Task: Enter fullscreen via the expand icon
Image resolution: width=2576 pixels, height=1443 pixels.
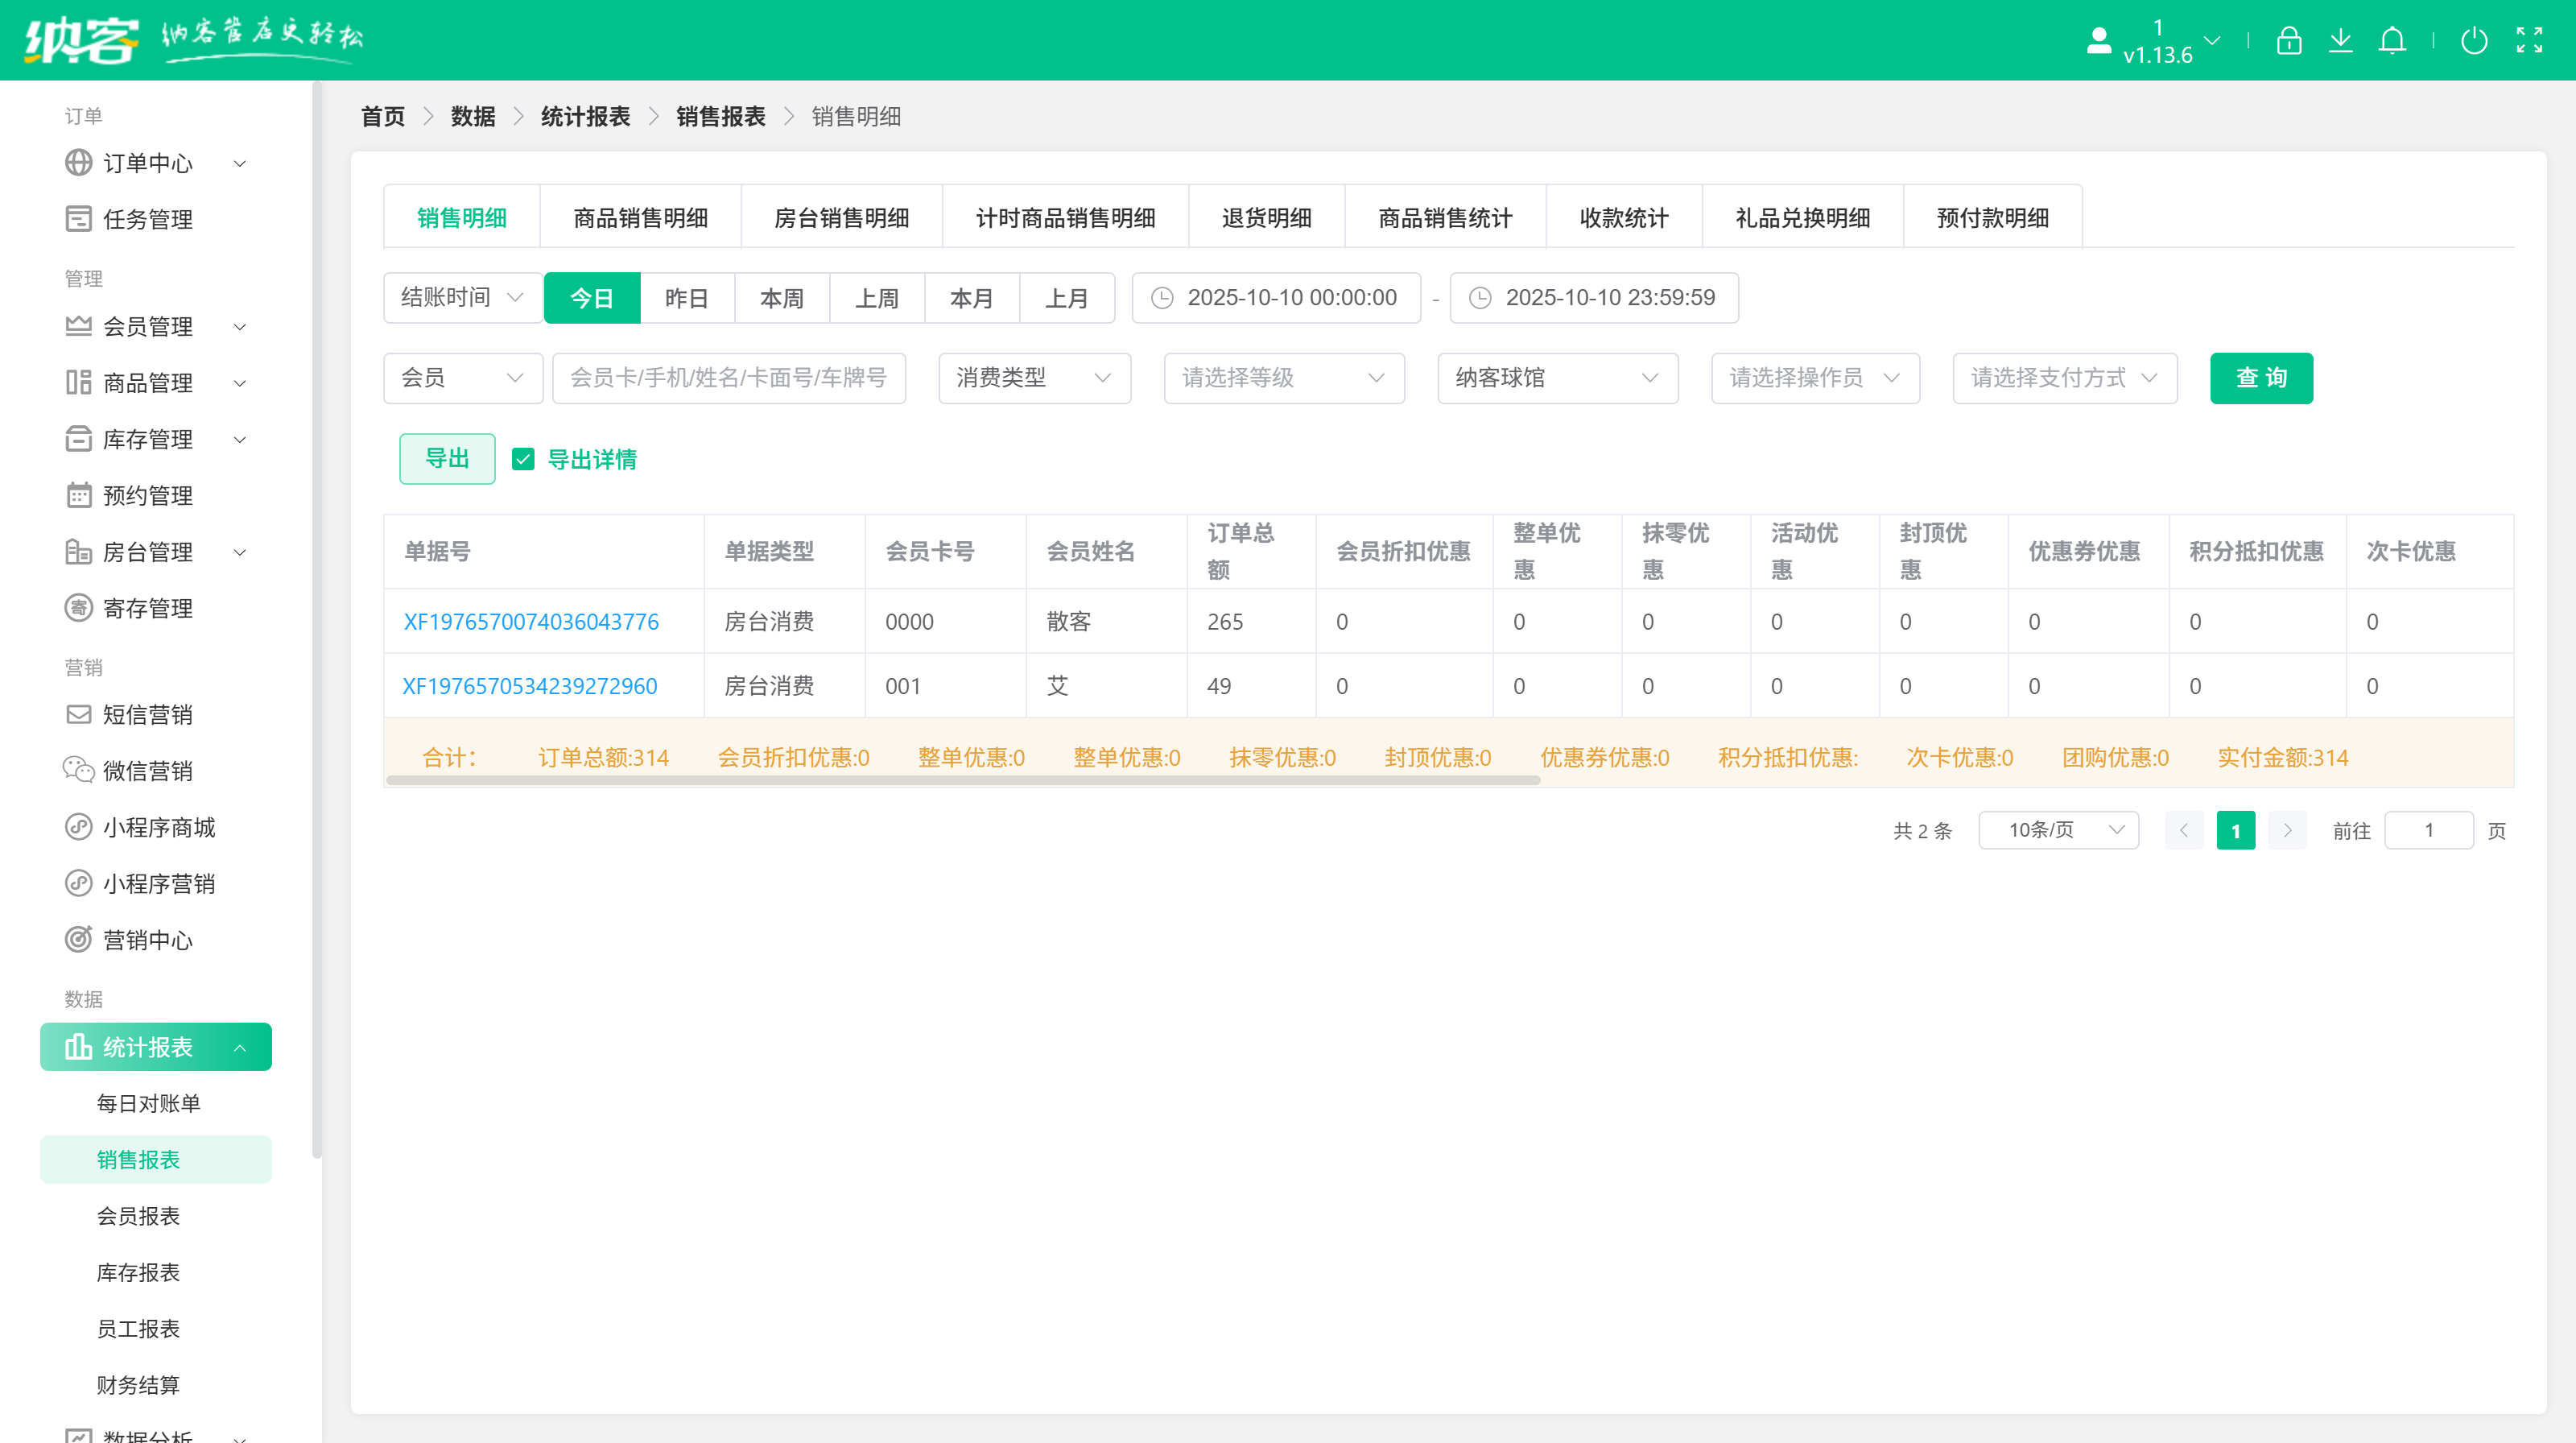Action: point(2531,40)
